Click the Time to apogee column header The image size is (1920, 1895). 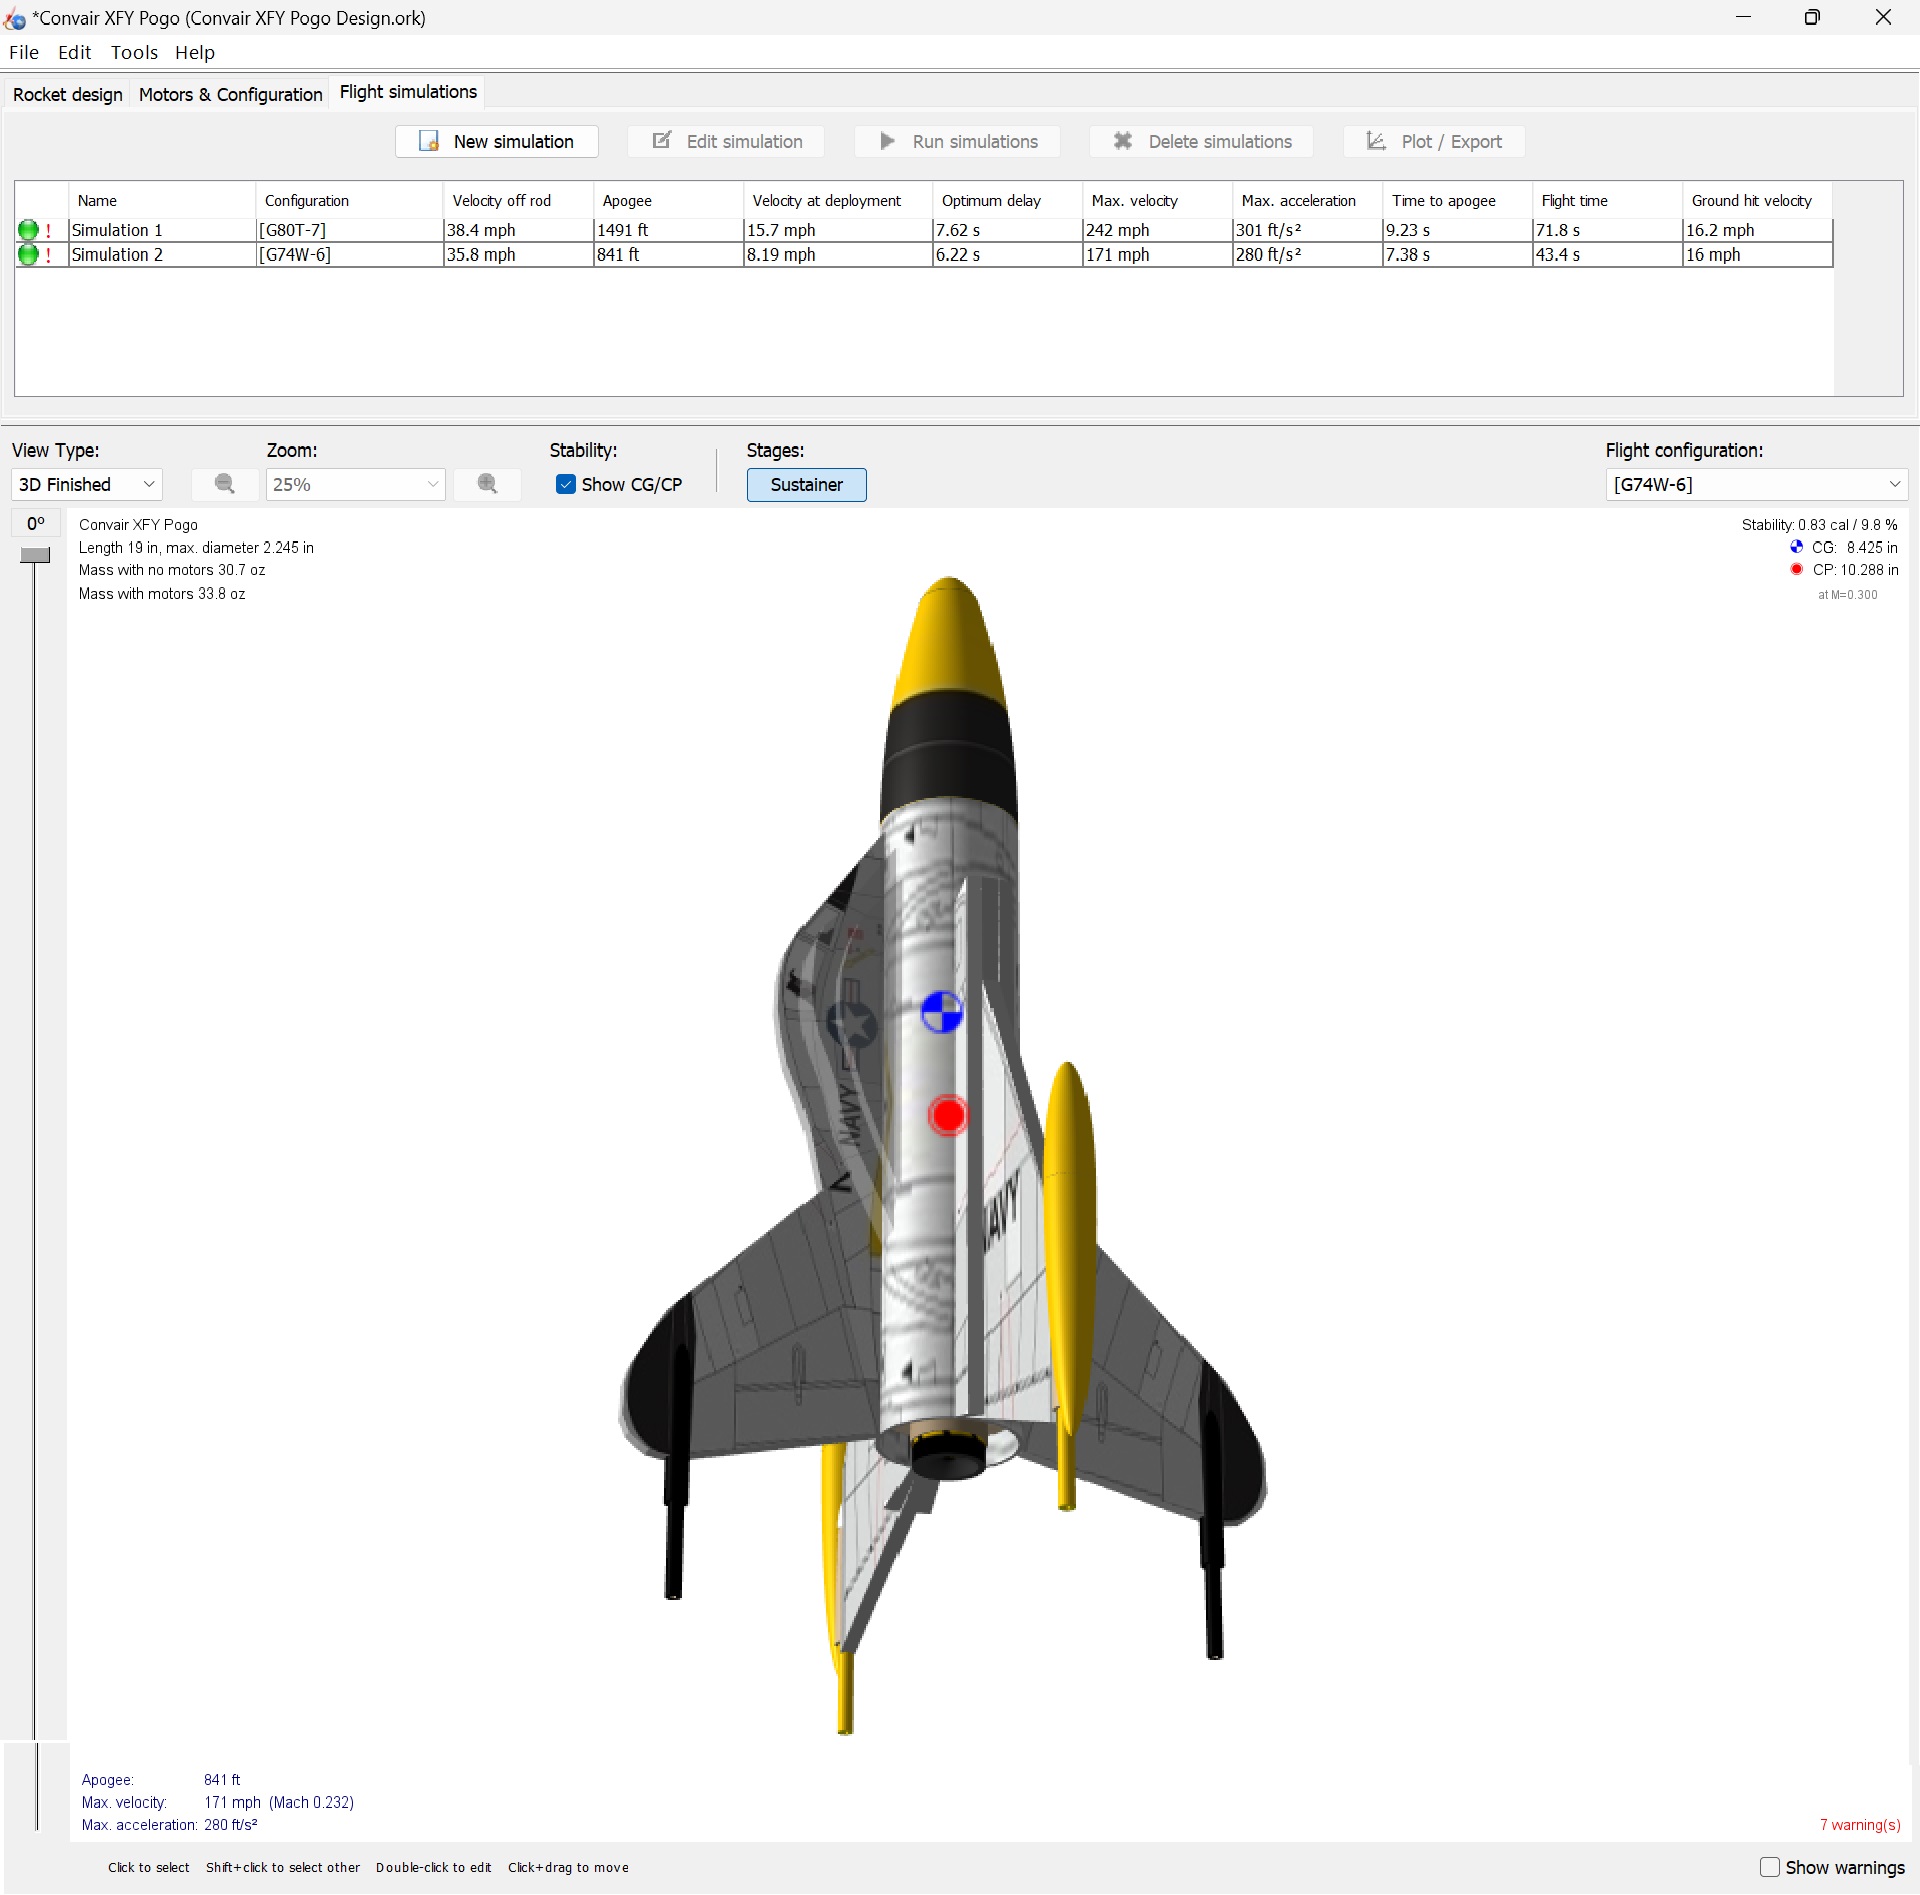[1457, 200]
